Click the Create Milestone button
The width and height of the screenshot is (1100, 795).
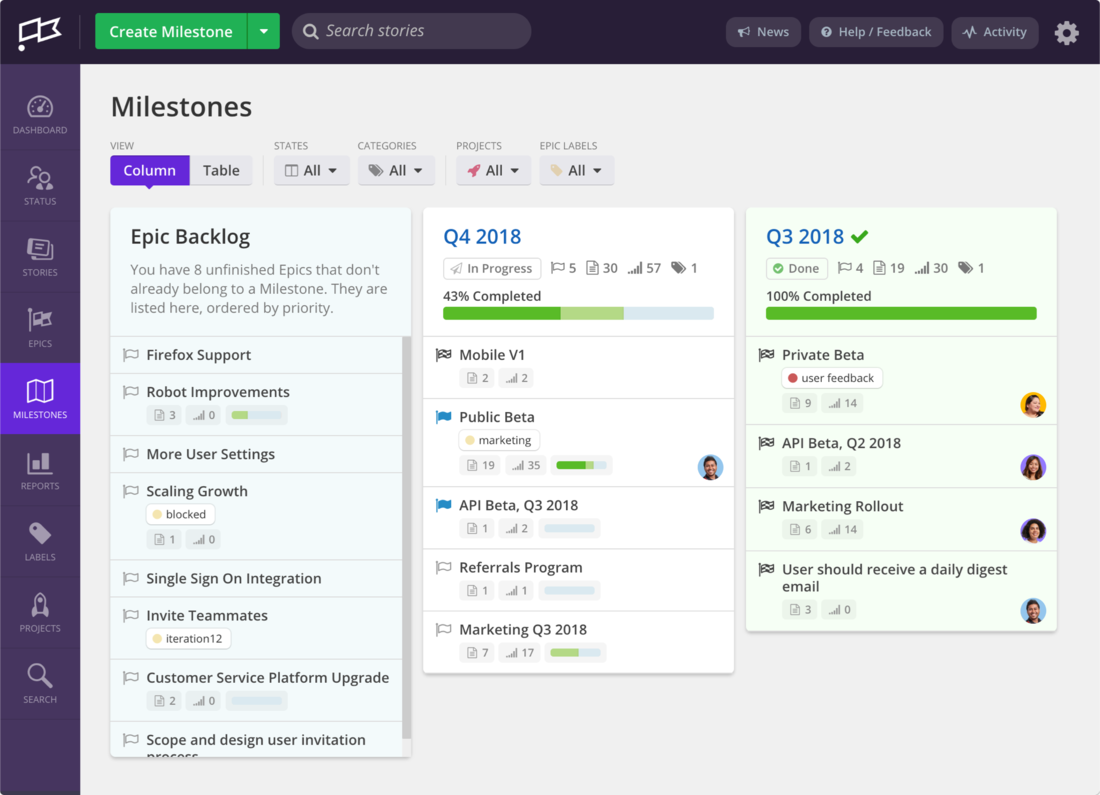[x=171, y=32]
